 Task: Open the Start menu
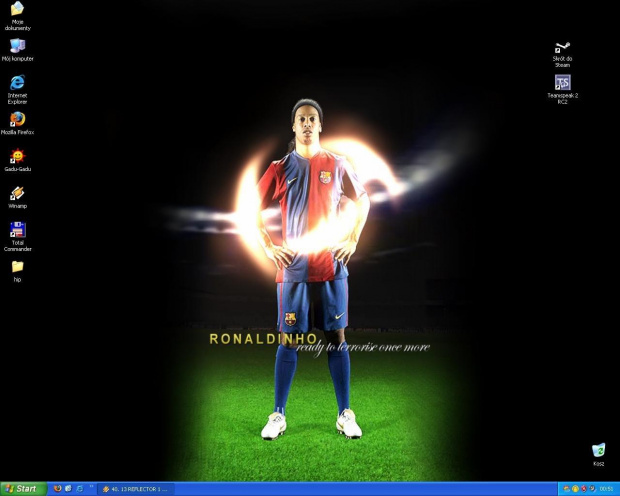[x=23, y=489]
